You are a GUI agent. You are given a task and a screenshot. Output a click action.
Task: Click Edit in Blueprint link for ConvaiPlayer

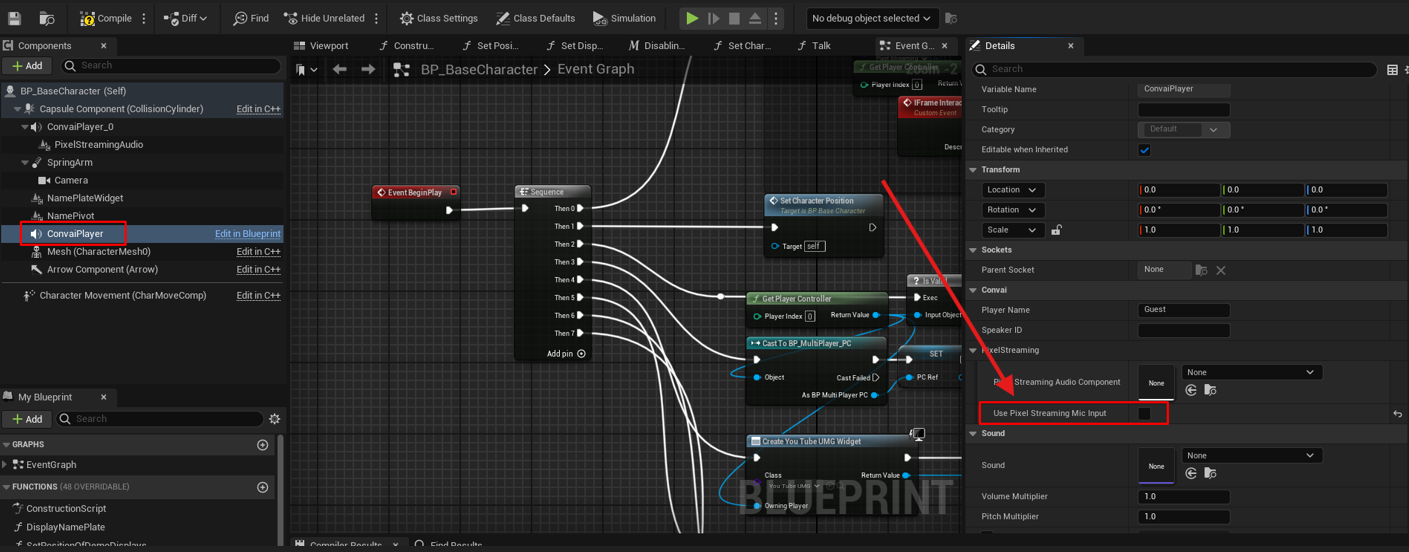[x=247, y=234]
